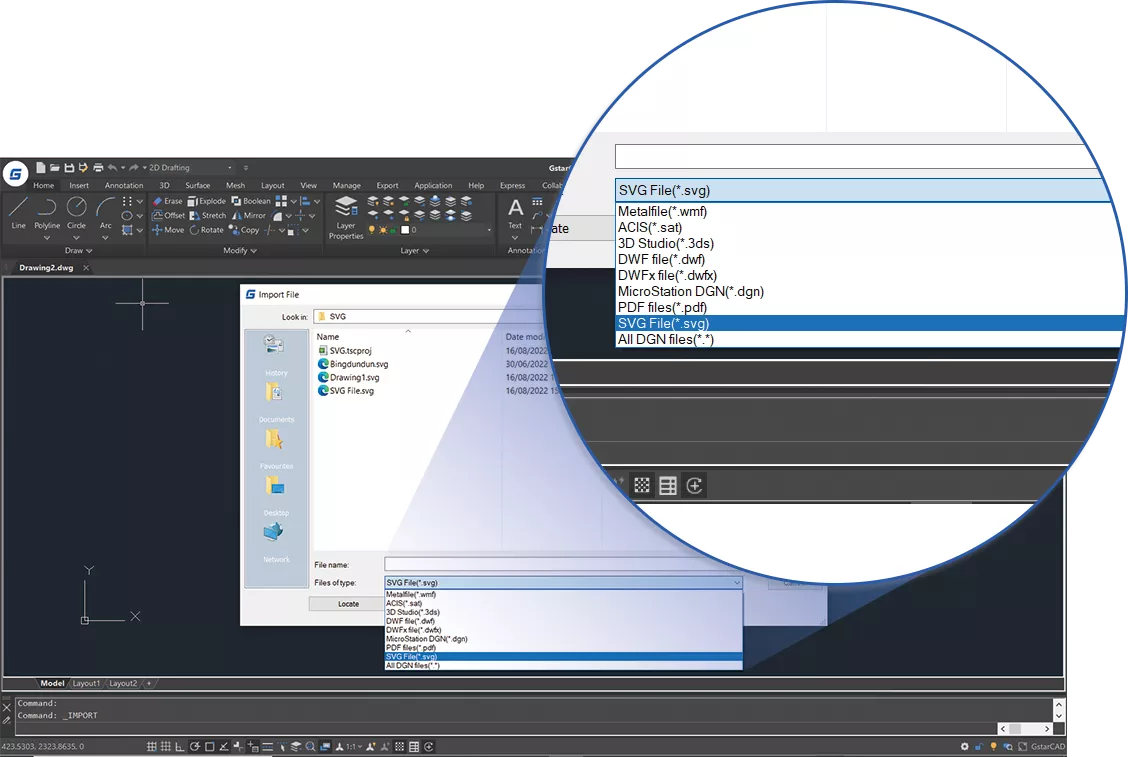Open Favourites location in Import File sidebar
This screenshot has height=757, width=1128.
tap(276, 450)
